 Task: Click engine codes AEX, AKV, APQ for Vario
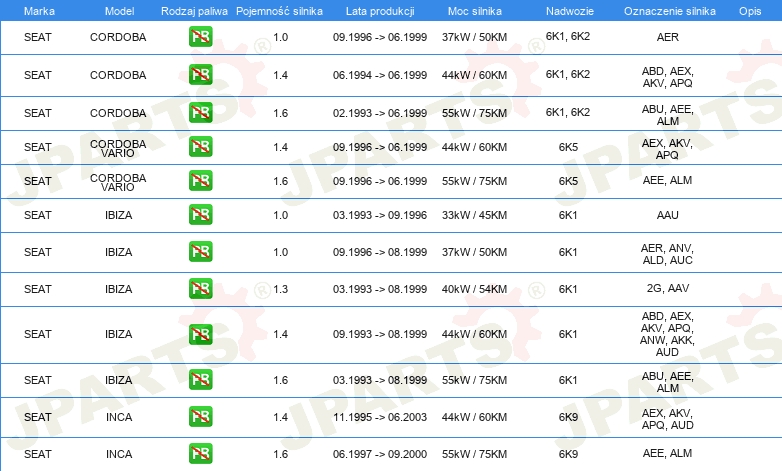(667, 149)
